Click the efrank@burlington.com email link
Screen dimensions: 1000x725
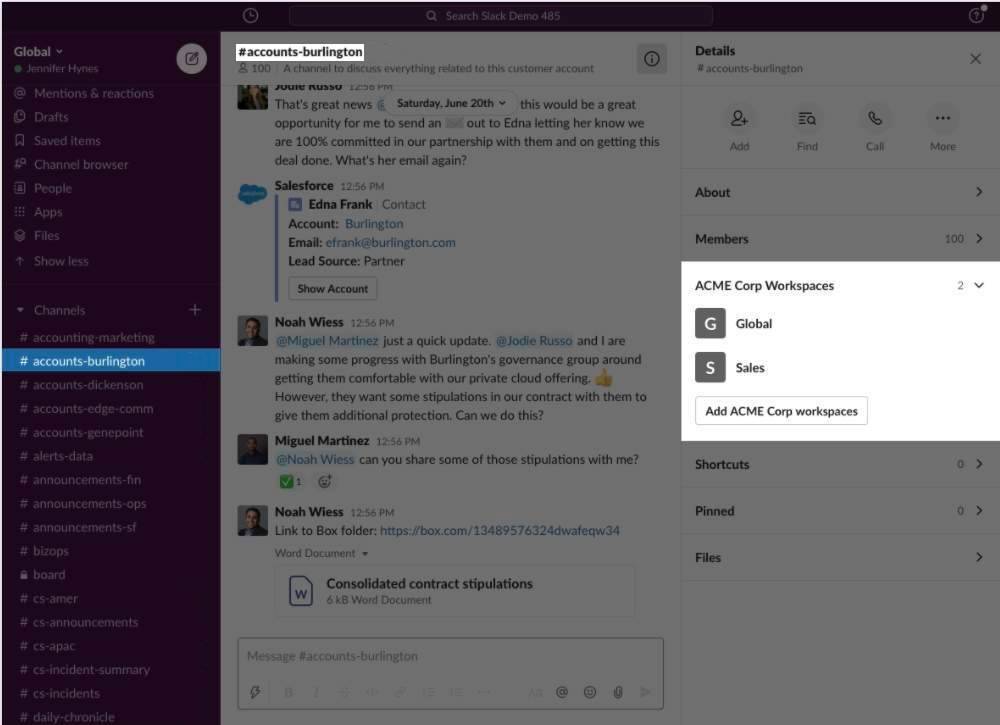click(390, 242)
